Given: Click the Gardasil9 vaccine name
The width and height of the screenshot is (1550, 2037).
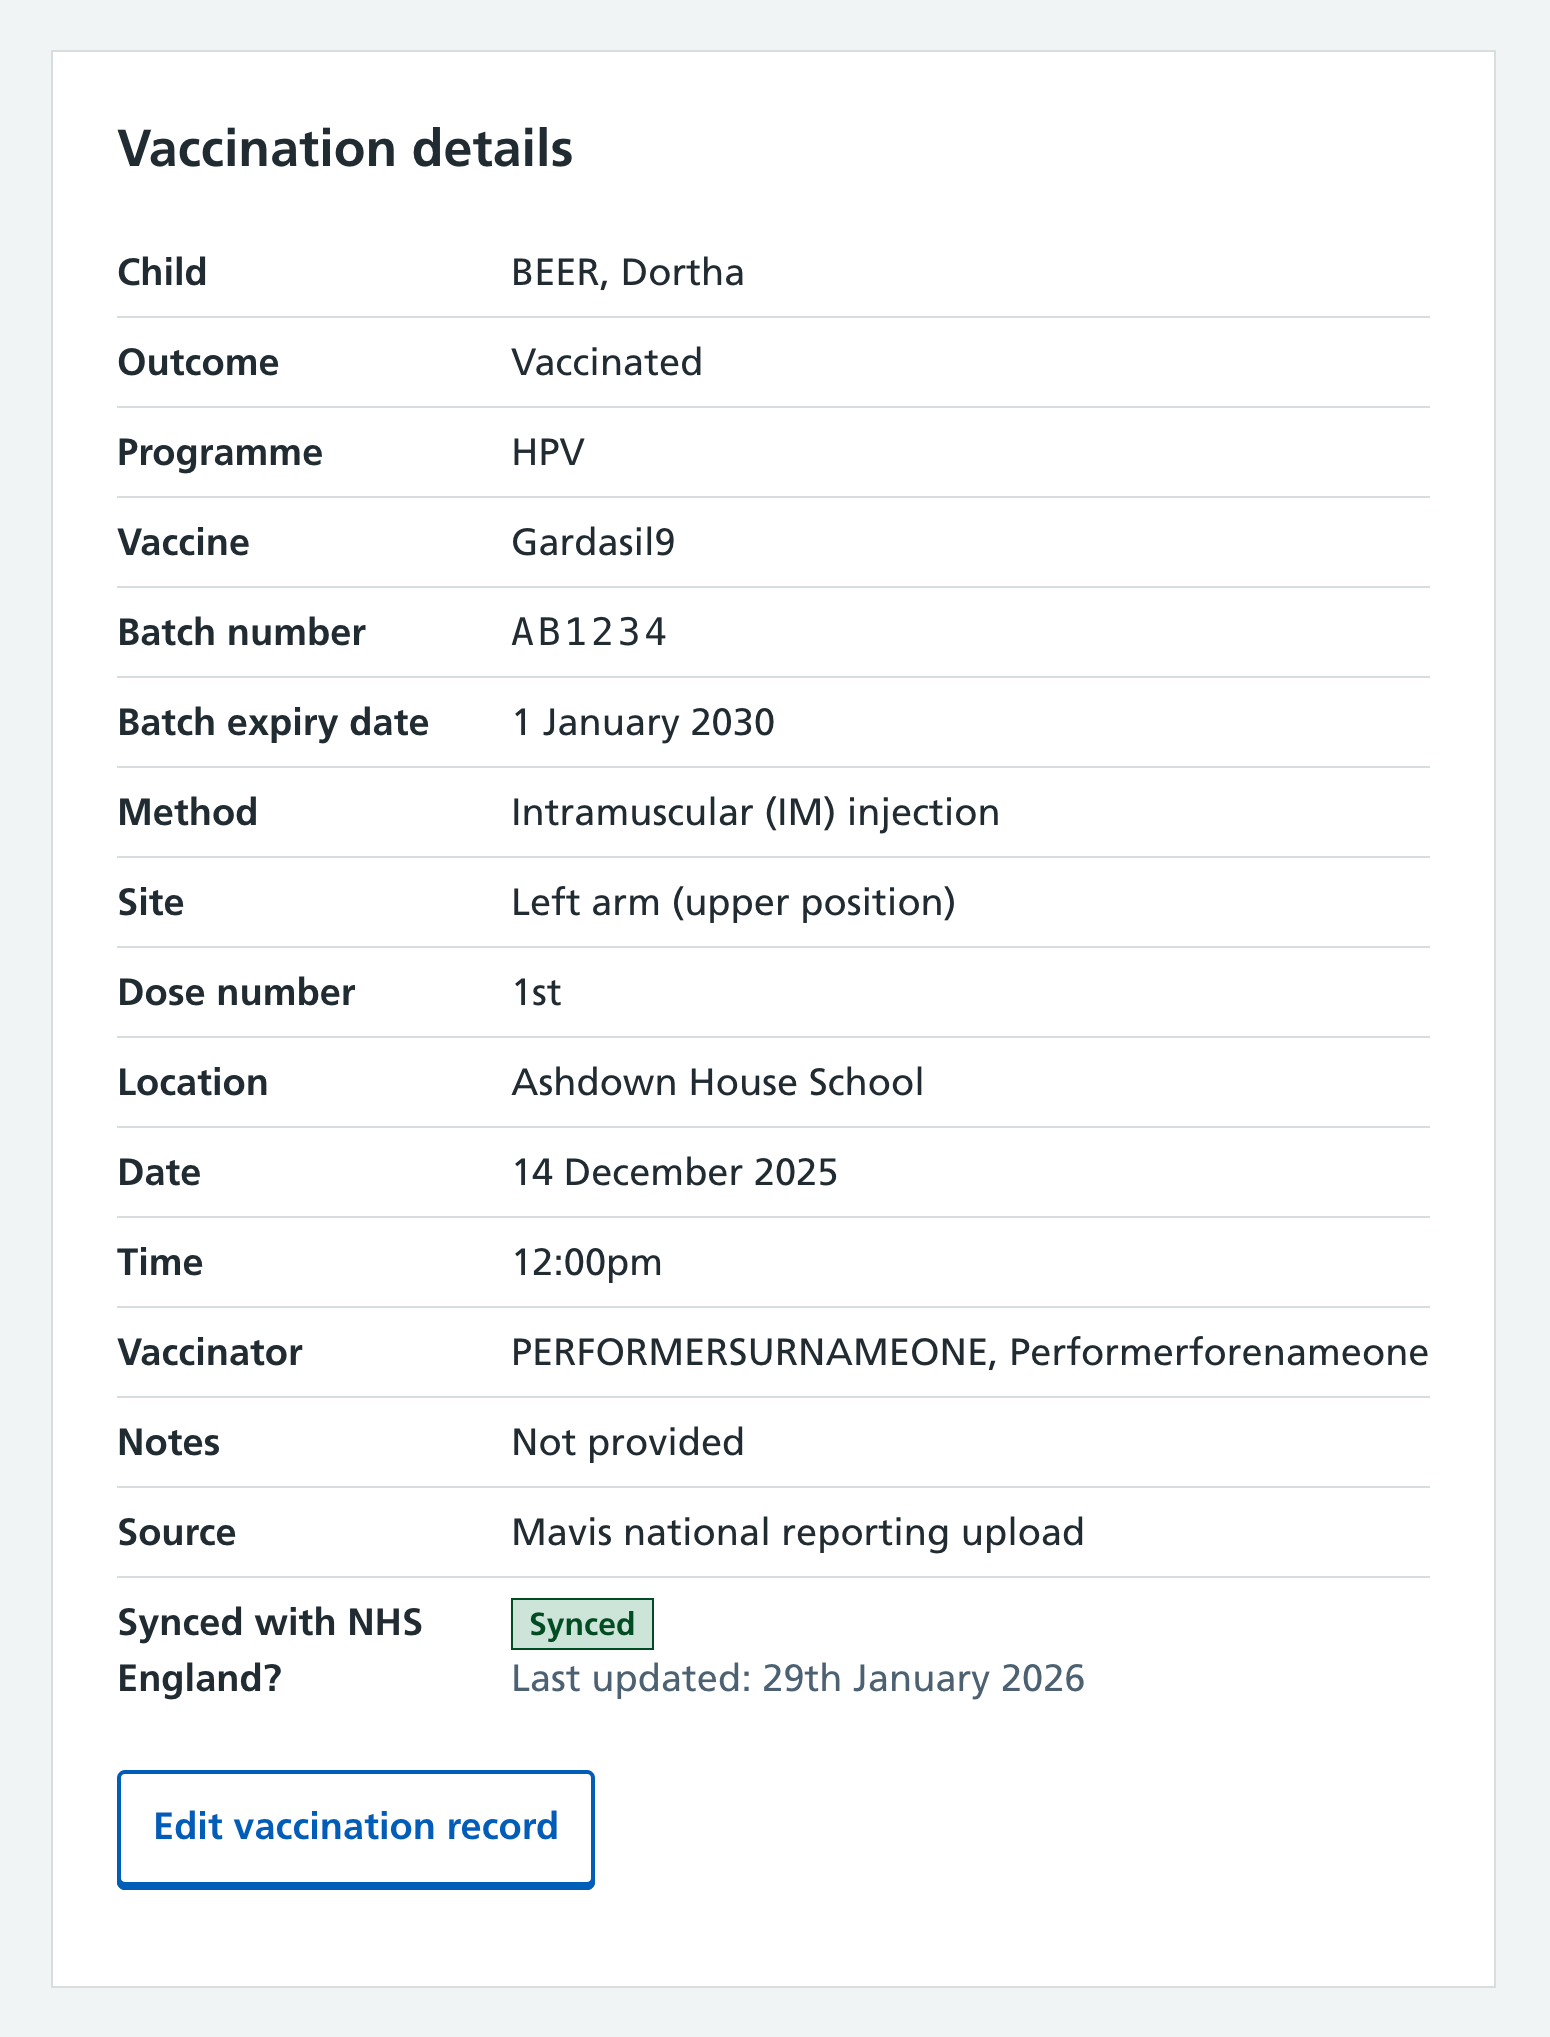Looking at the screenshot, I should pos(594,542).
